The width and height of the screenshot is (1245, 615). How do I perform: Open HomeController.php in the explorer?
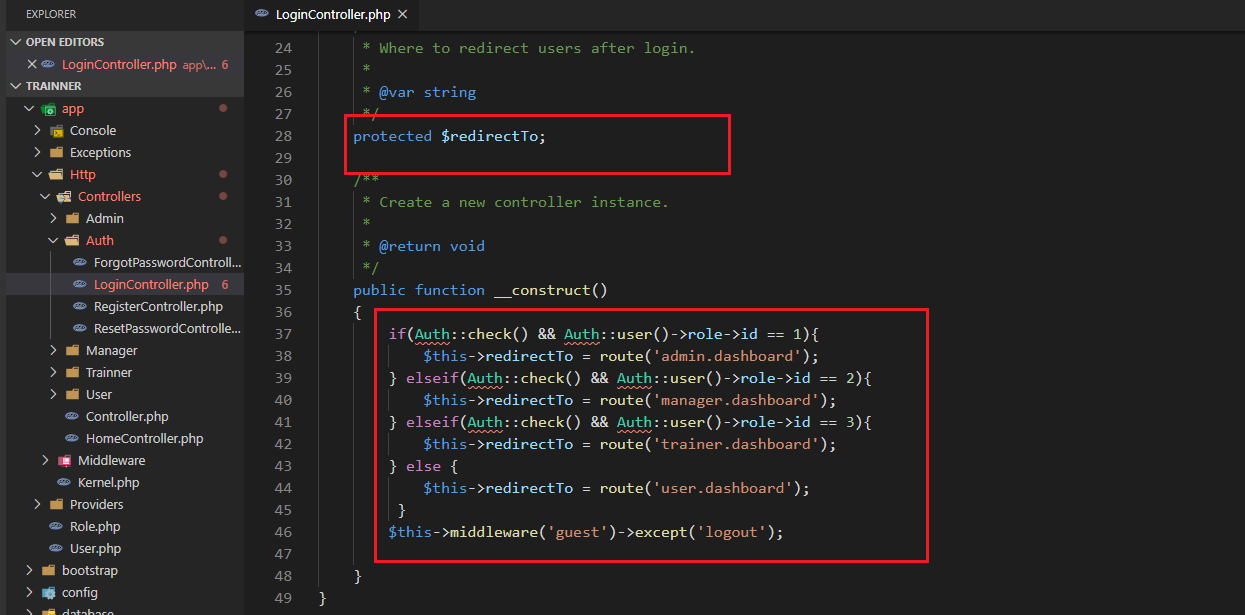pyautogui.click(x=144, y=439)
